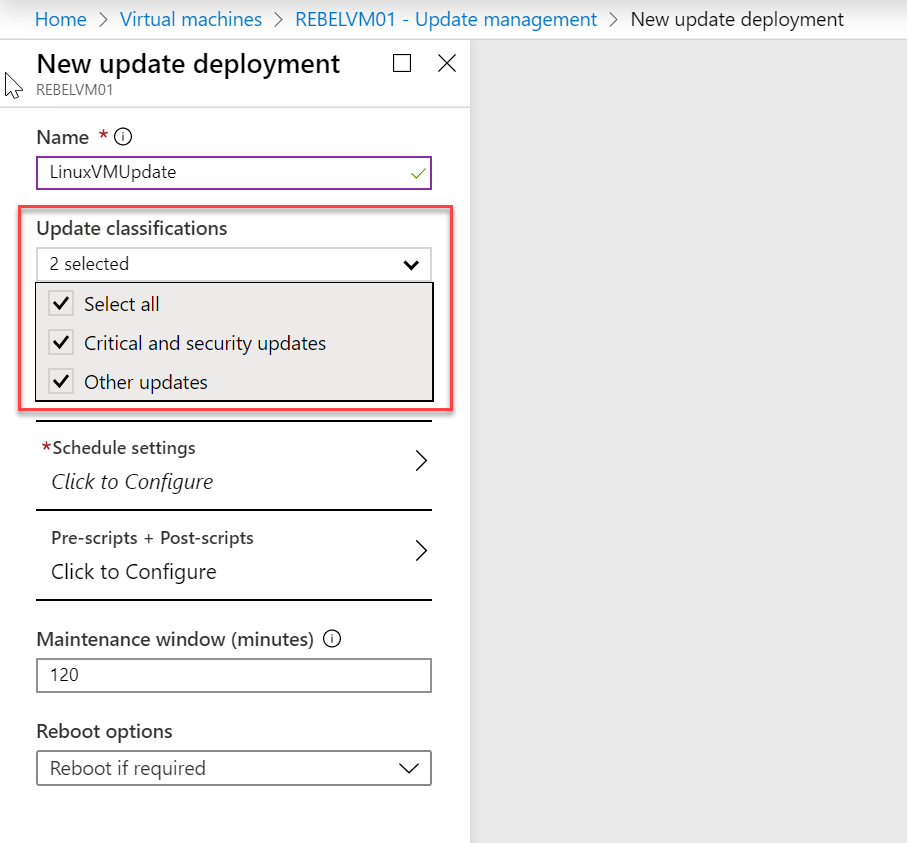
Task: Toggle the Select all checkbox
Action: [61, 304]
